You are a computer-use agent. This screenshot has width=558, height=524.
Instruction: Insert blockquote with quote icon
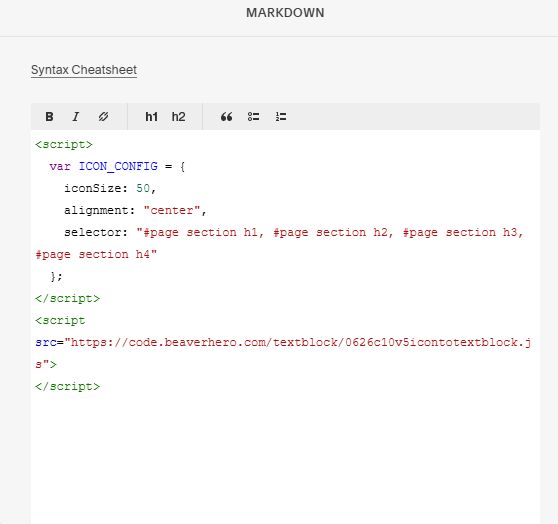pyautogui.click(x=226, y=117)
